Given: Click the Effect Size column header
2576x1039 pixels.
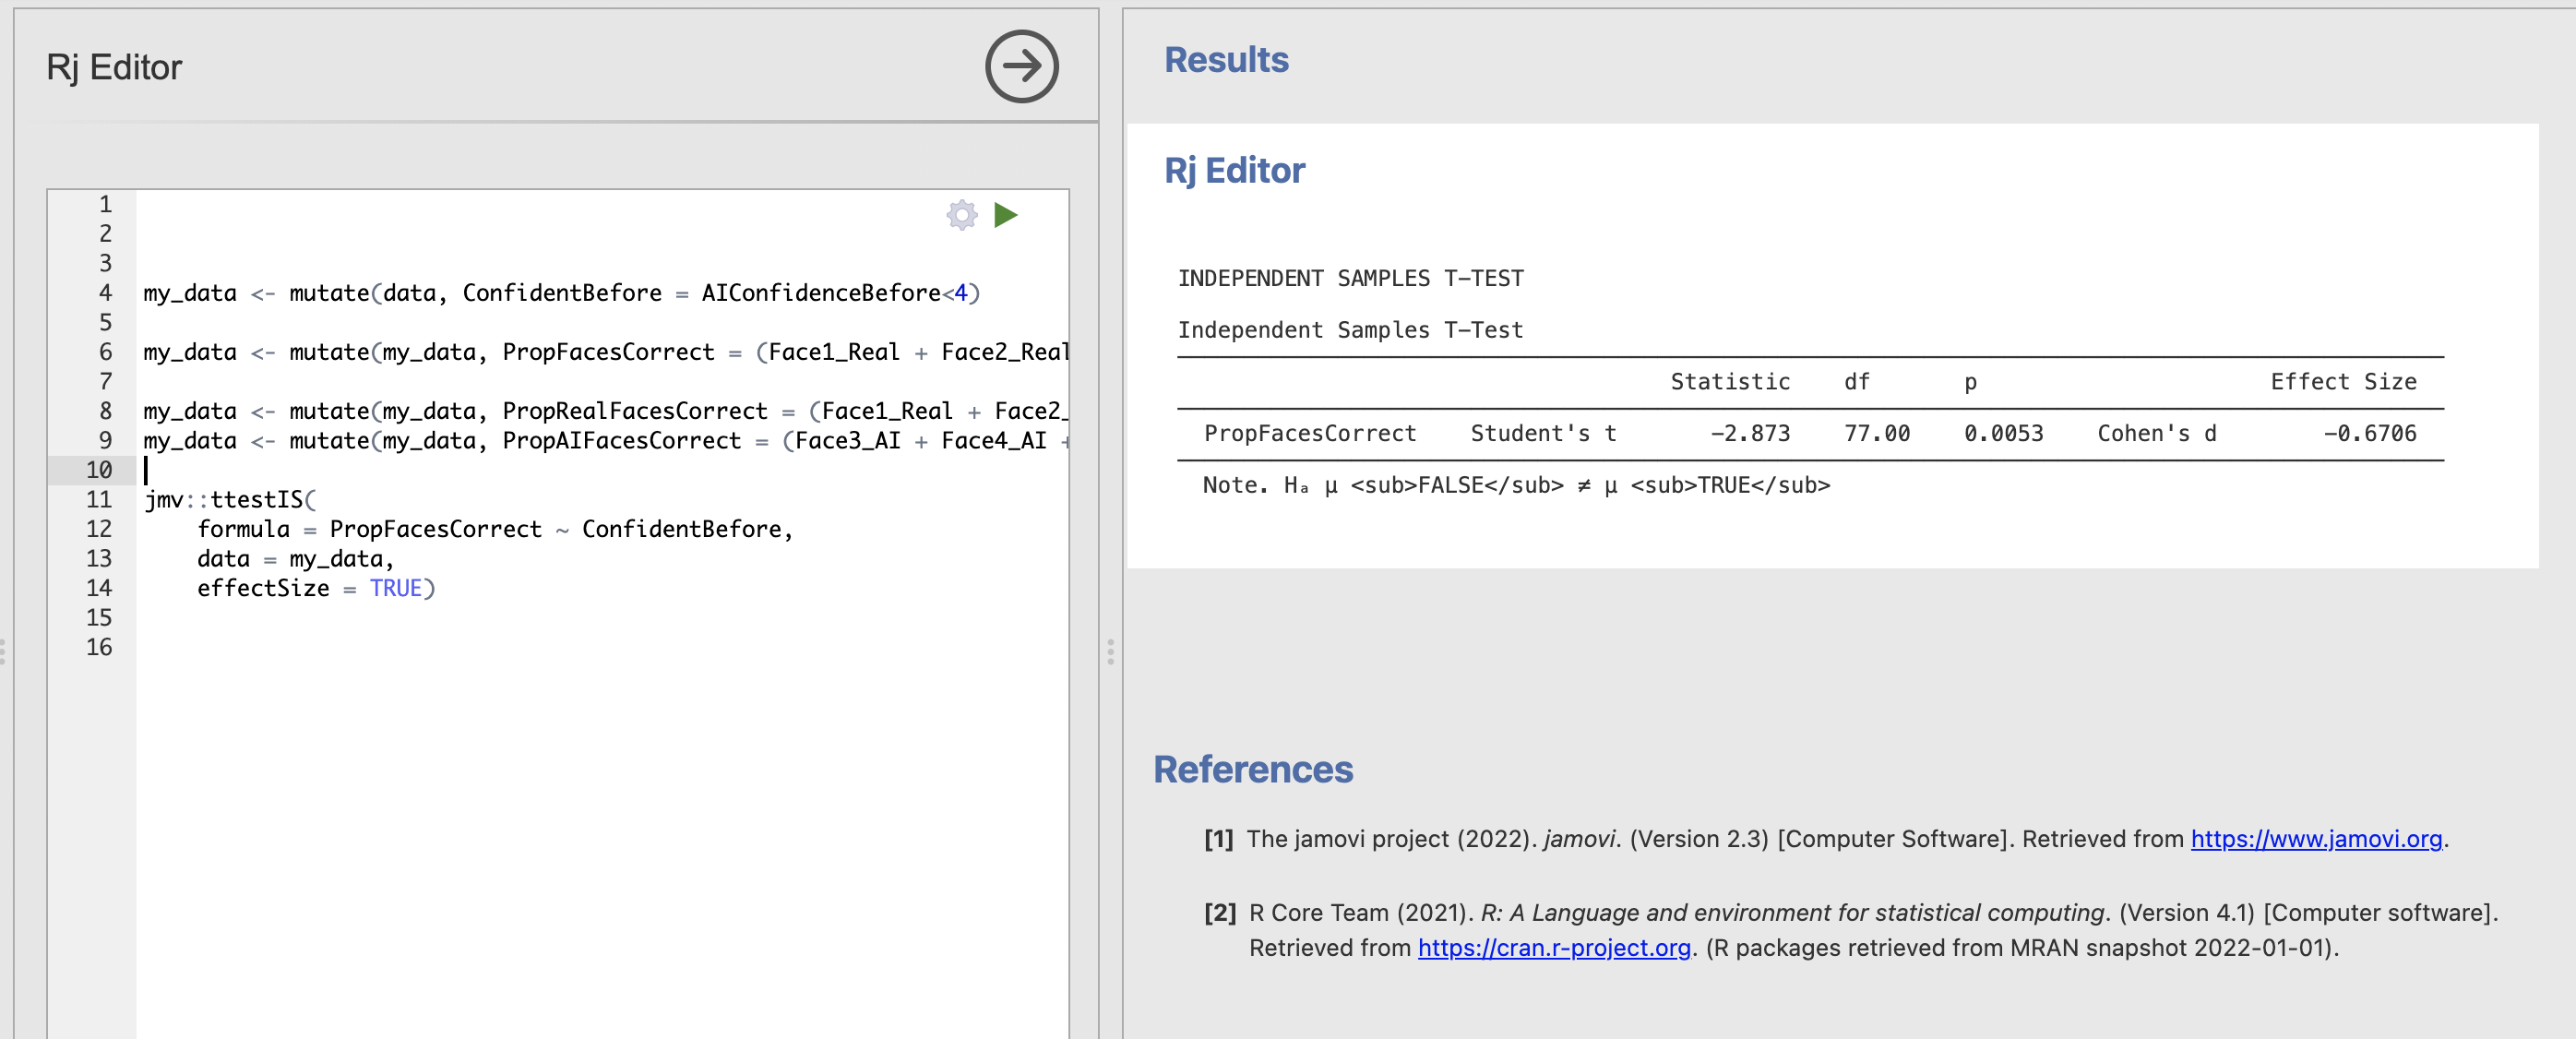Looking at the screenshot, I should 2343,381.
